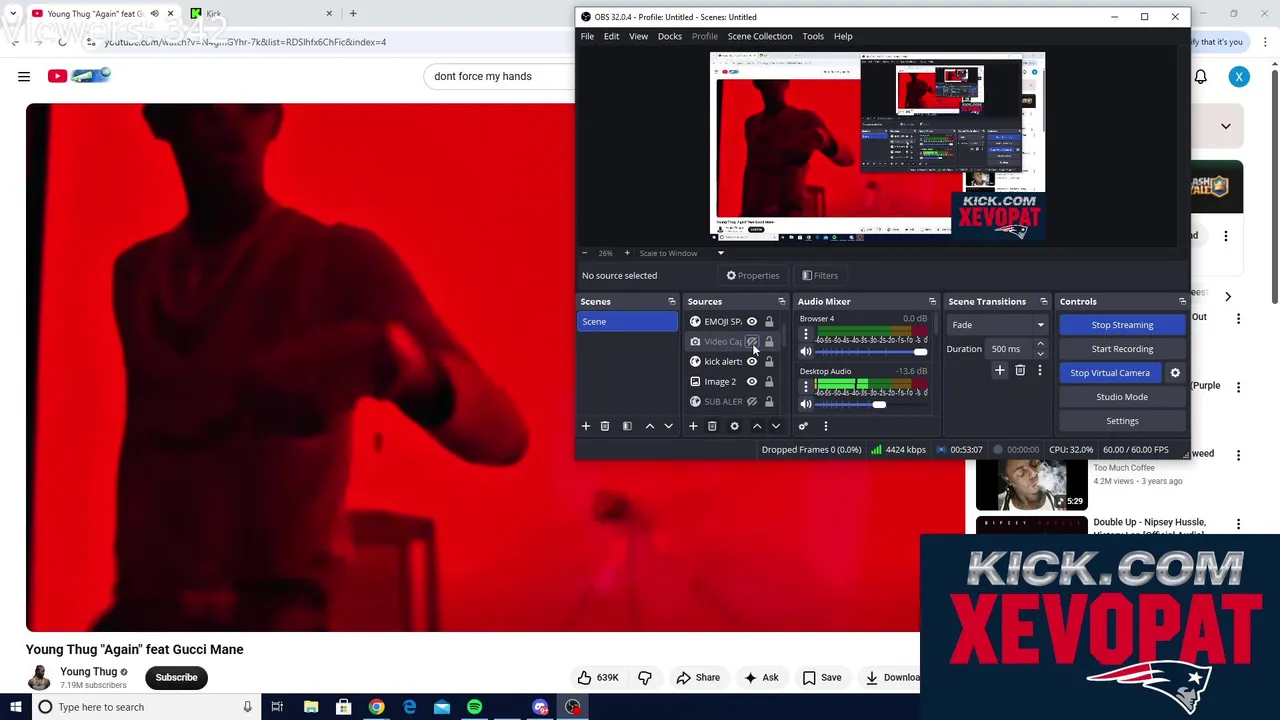This screenshot has height=720, width=1280.
Task: Open the Fade transition dropdown
Action: [x=997, y=325]
